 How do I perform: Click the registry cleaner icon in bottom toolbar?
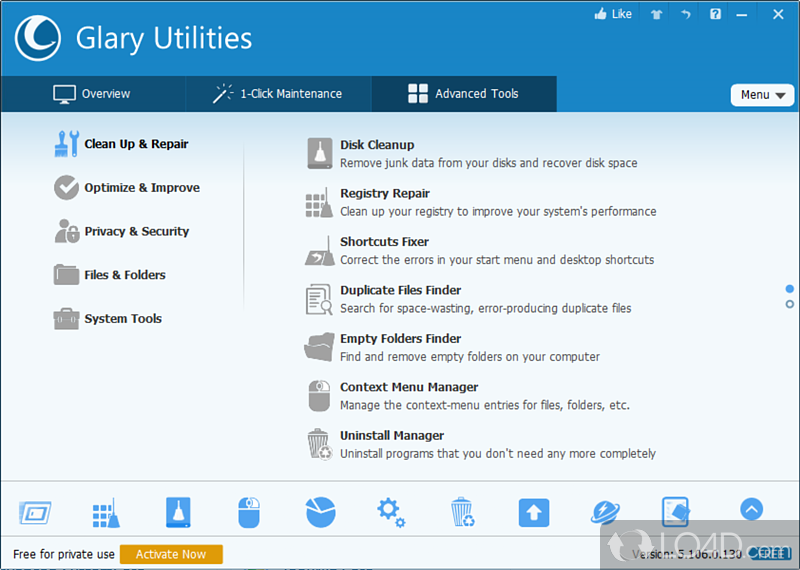coord(106,513)
